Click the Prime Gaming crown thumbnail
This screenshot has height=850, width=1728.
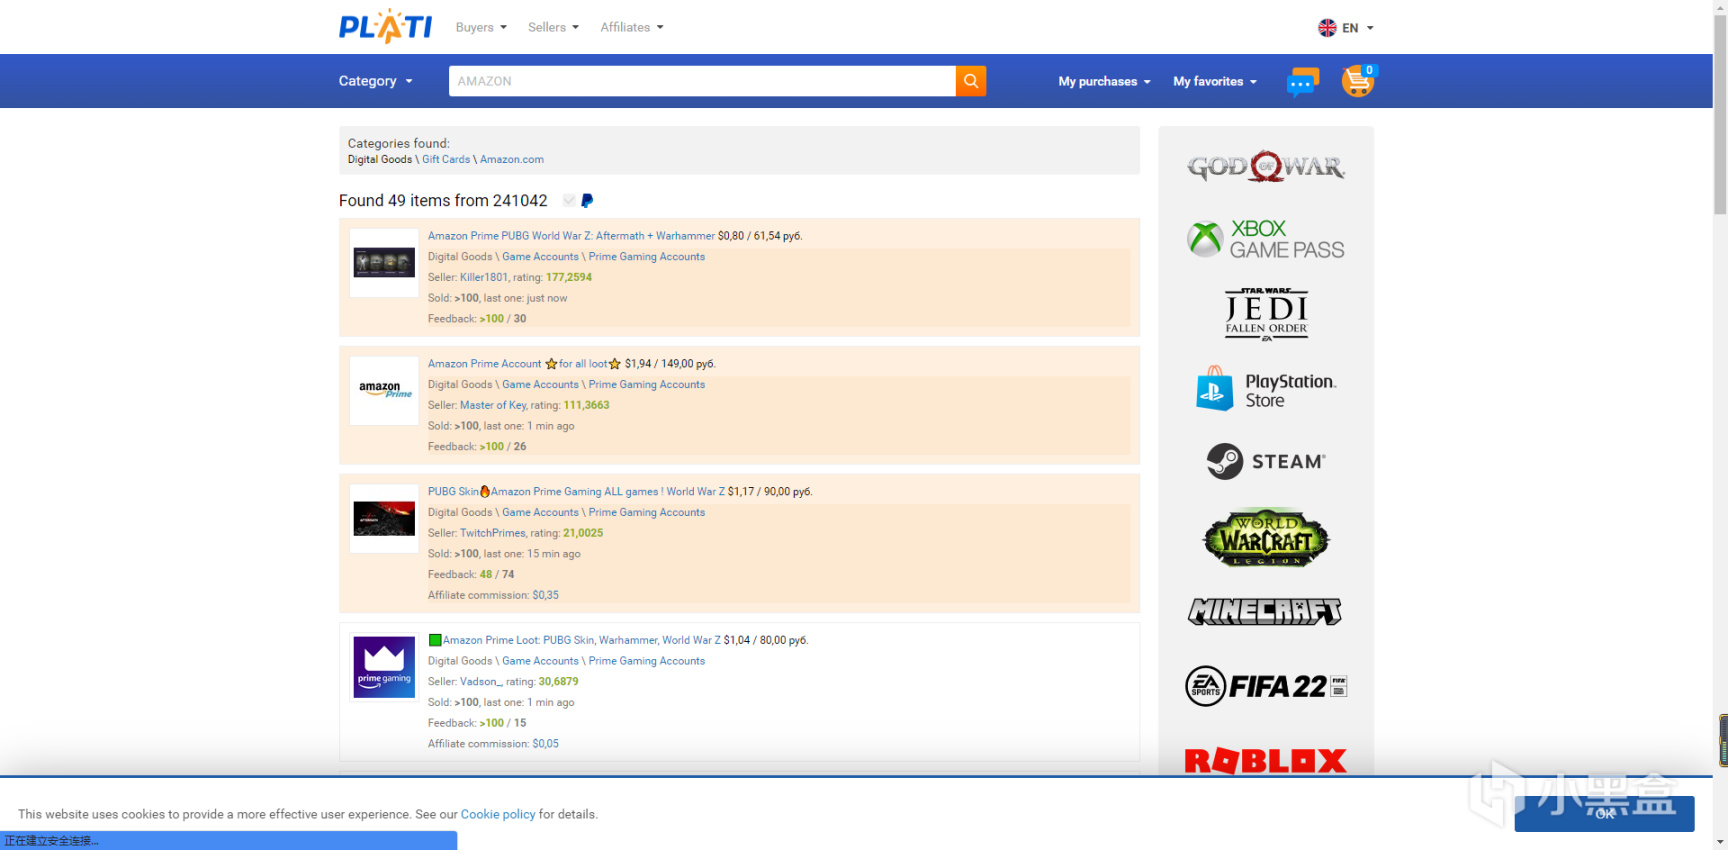tap(384, 667)
